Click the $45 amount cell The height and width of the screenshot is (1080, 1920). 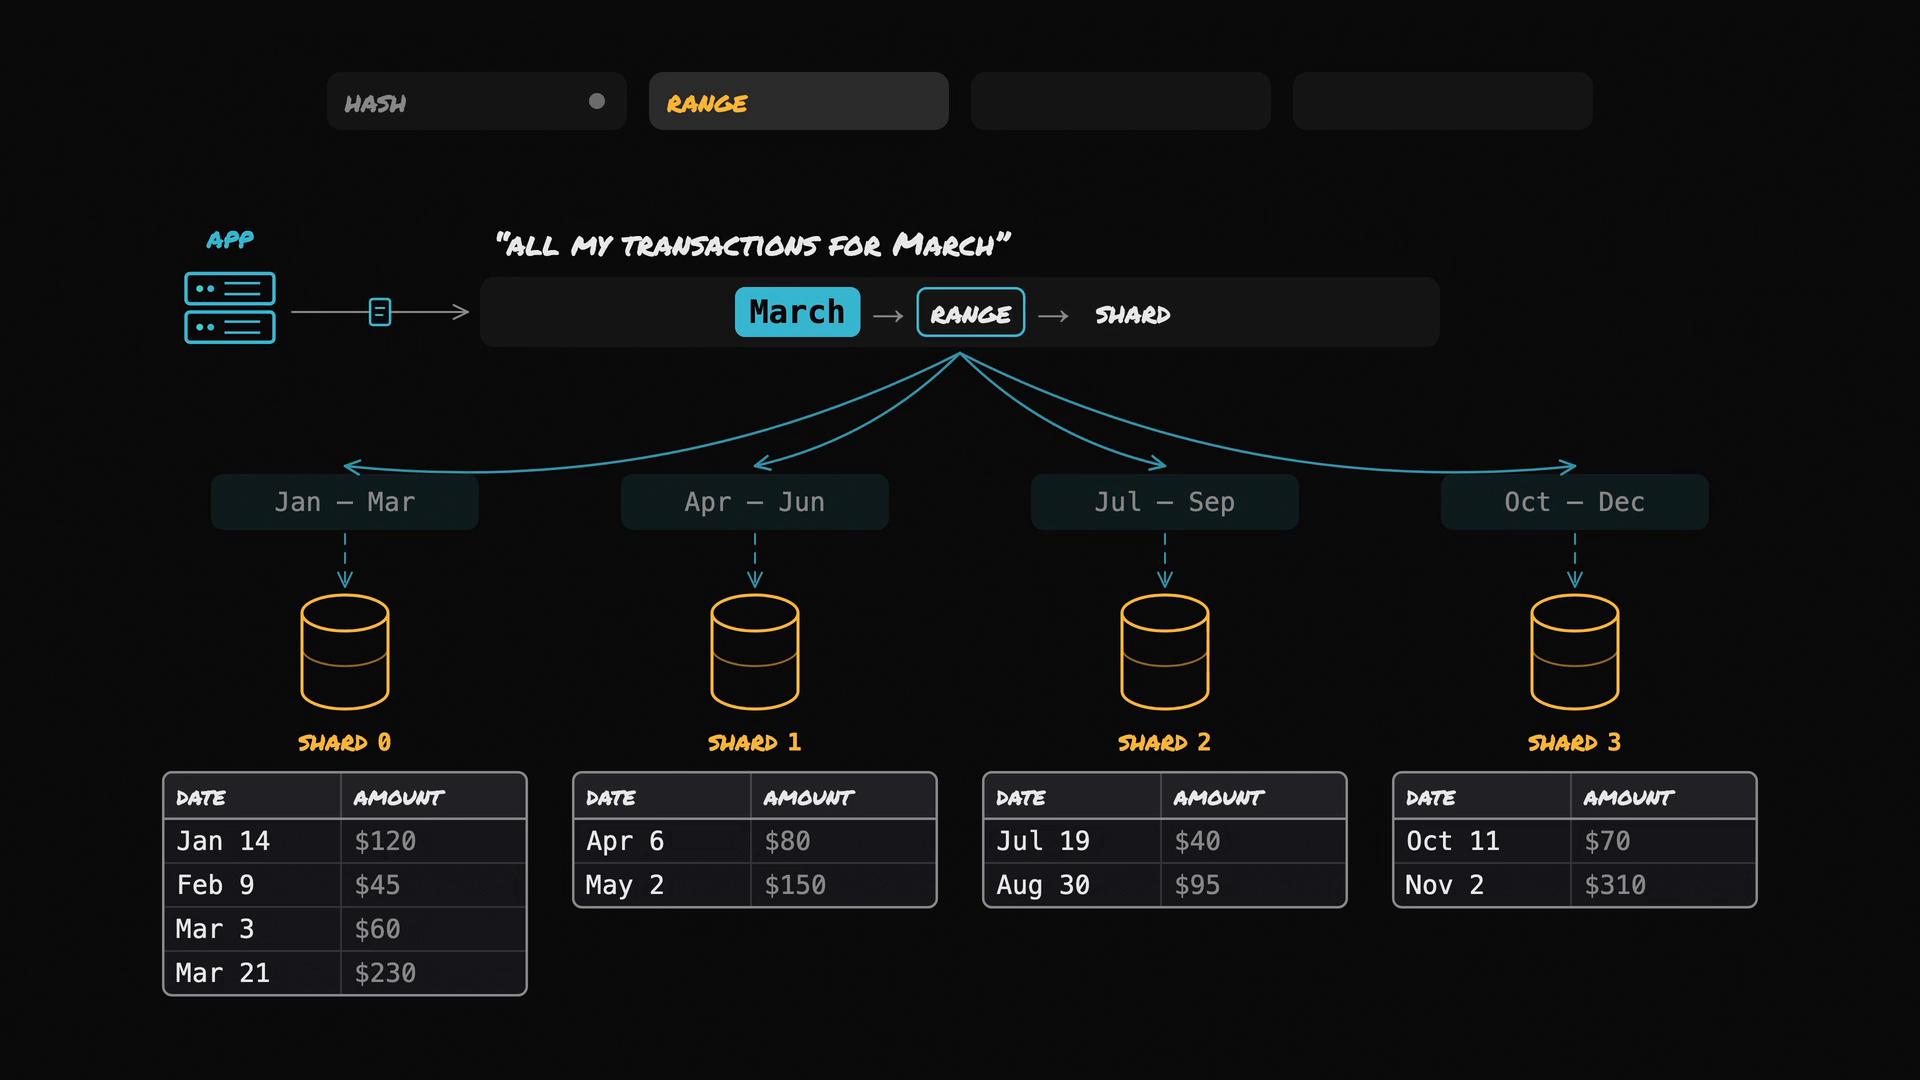point(433,885)
